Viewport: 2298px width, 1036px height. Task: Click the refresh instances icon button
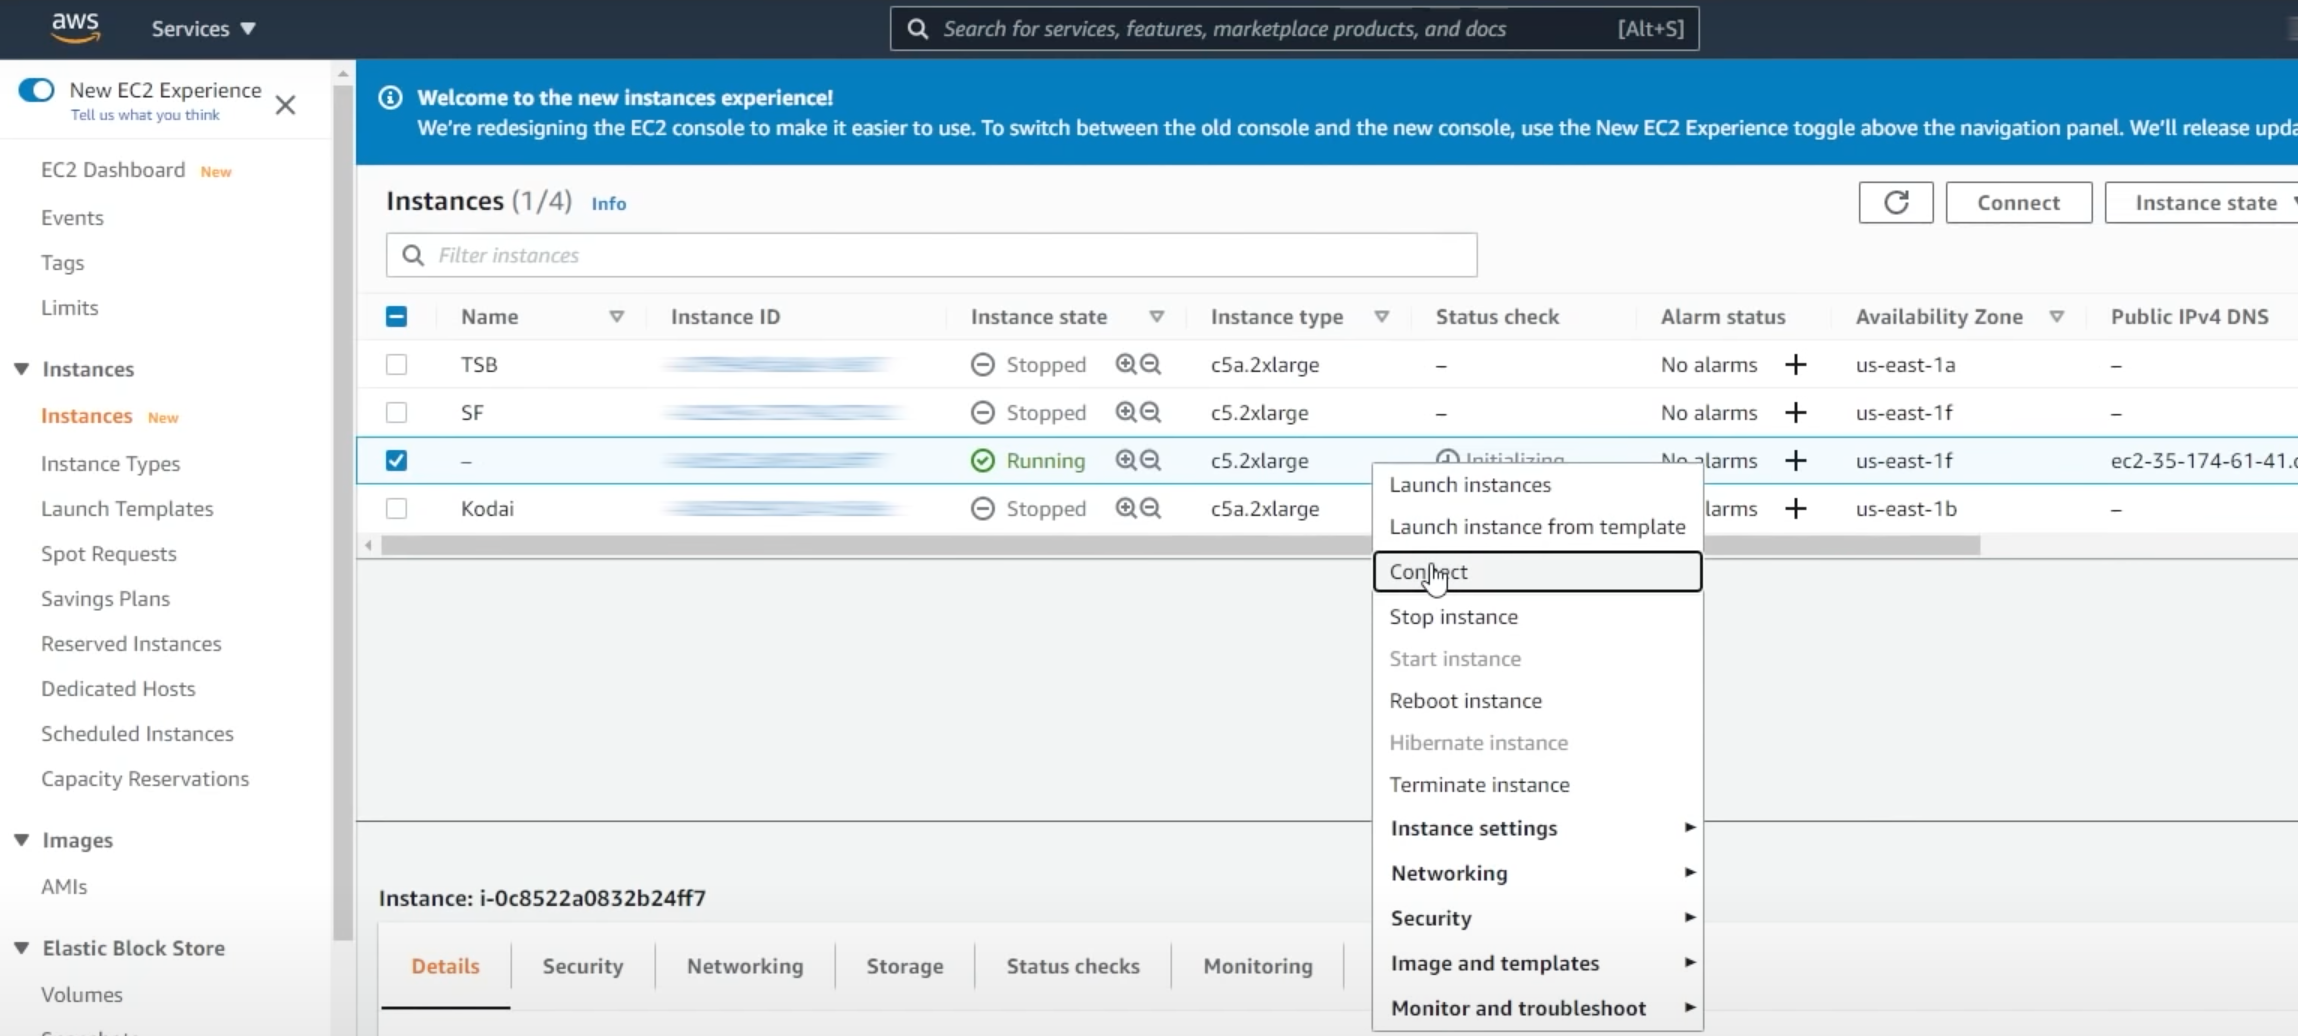point(1895,203)
